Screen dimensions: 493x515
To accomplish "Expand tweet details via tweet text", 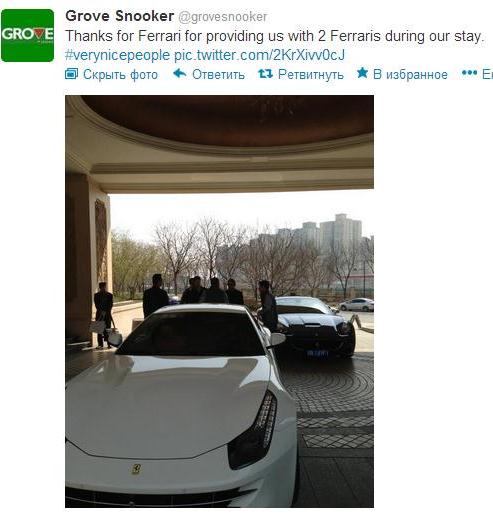I will (x=274, y=36).
